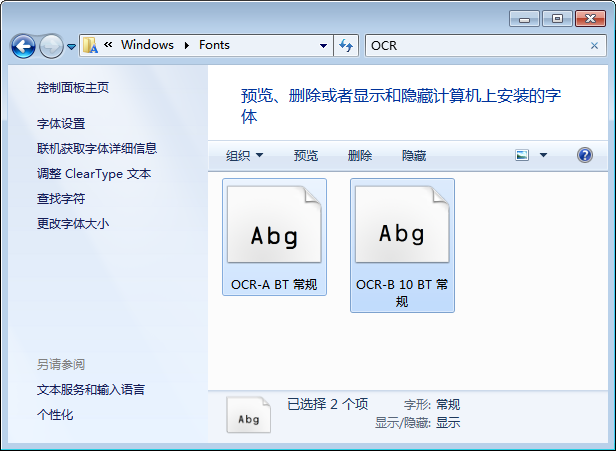Open 联机获取字体详细信息 link

coord(97,148)
